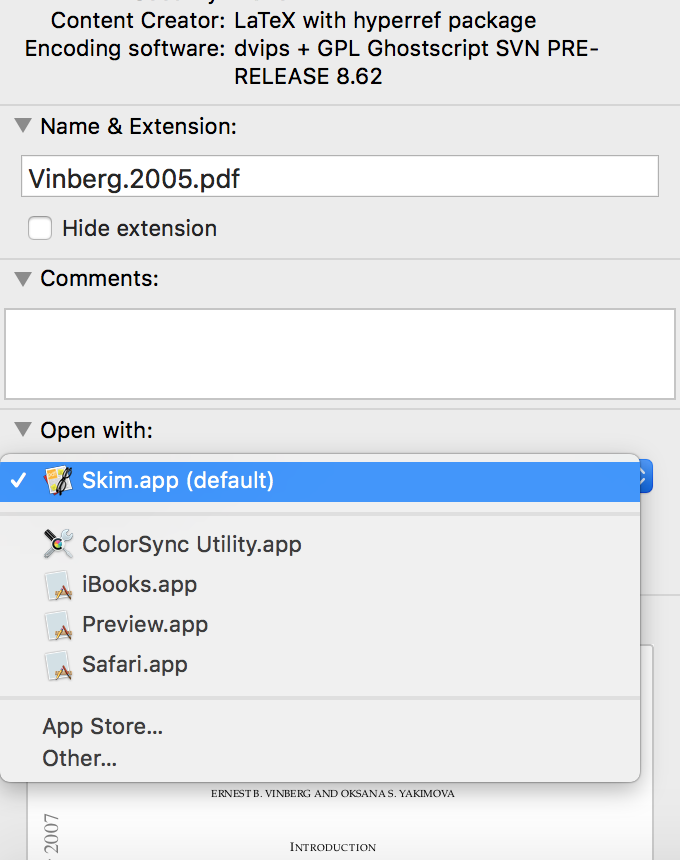
Task: Click inside the Comments text box
Action: coord(339,354)
